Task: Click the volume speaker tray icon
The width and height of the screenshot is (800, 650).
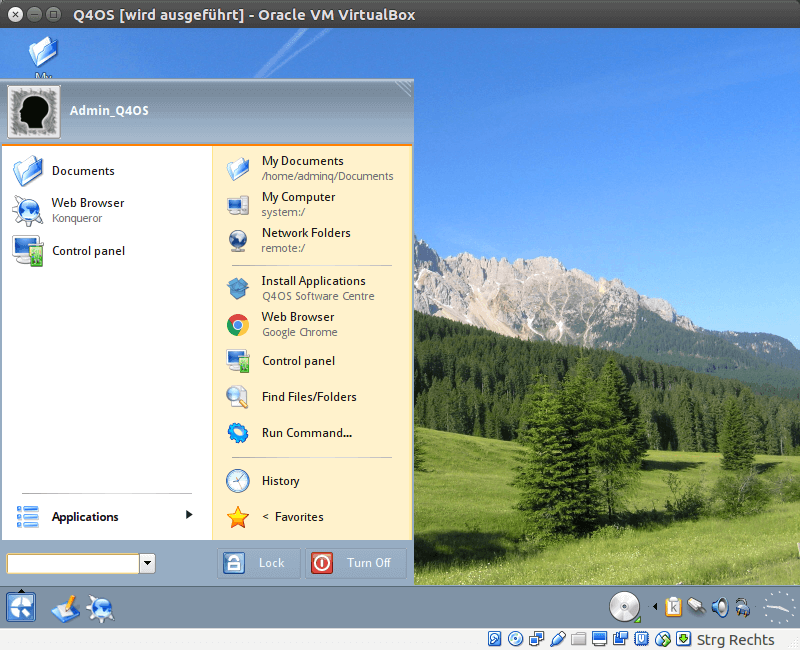Action: coord(719,607)
